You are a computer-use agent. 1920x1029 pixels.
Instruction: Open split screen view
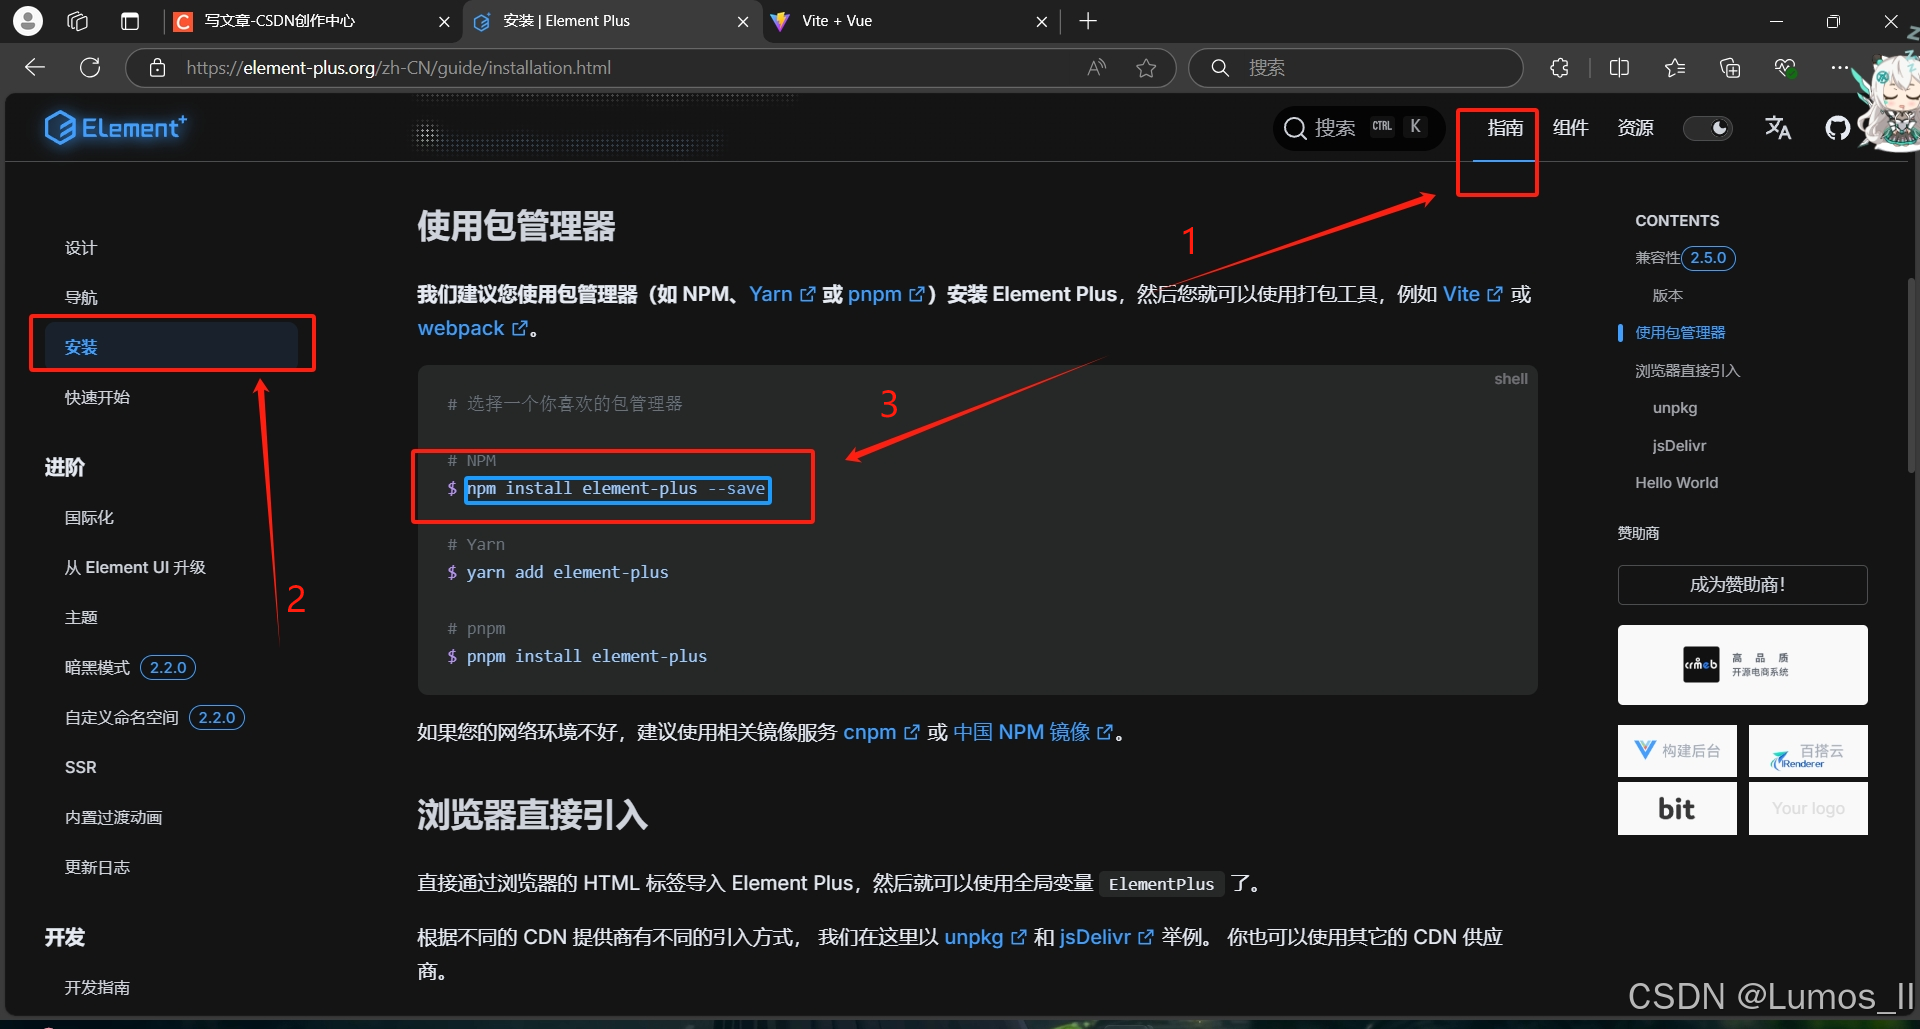coord(1619,67)
